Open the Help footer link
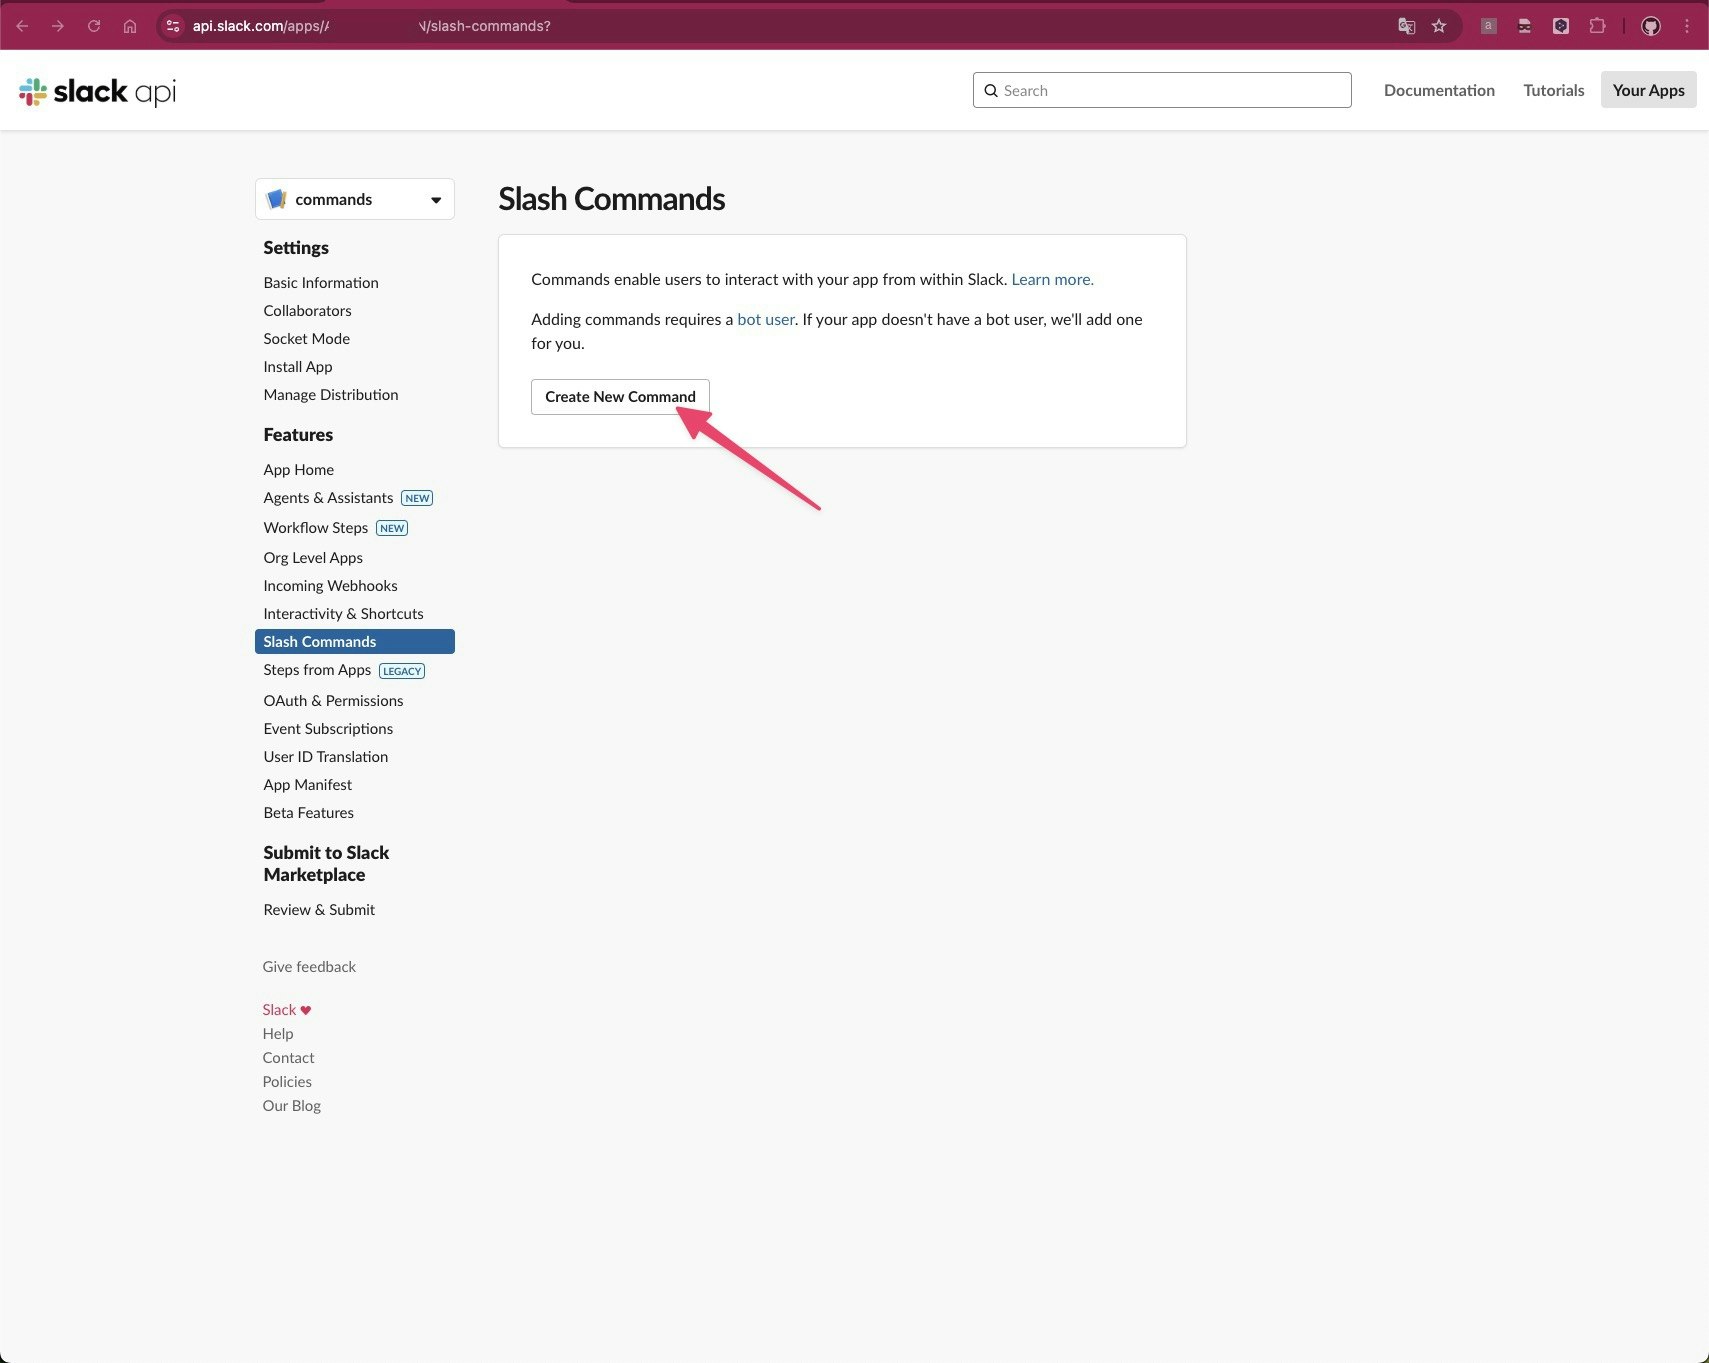 [278, 1034]
